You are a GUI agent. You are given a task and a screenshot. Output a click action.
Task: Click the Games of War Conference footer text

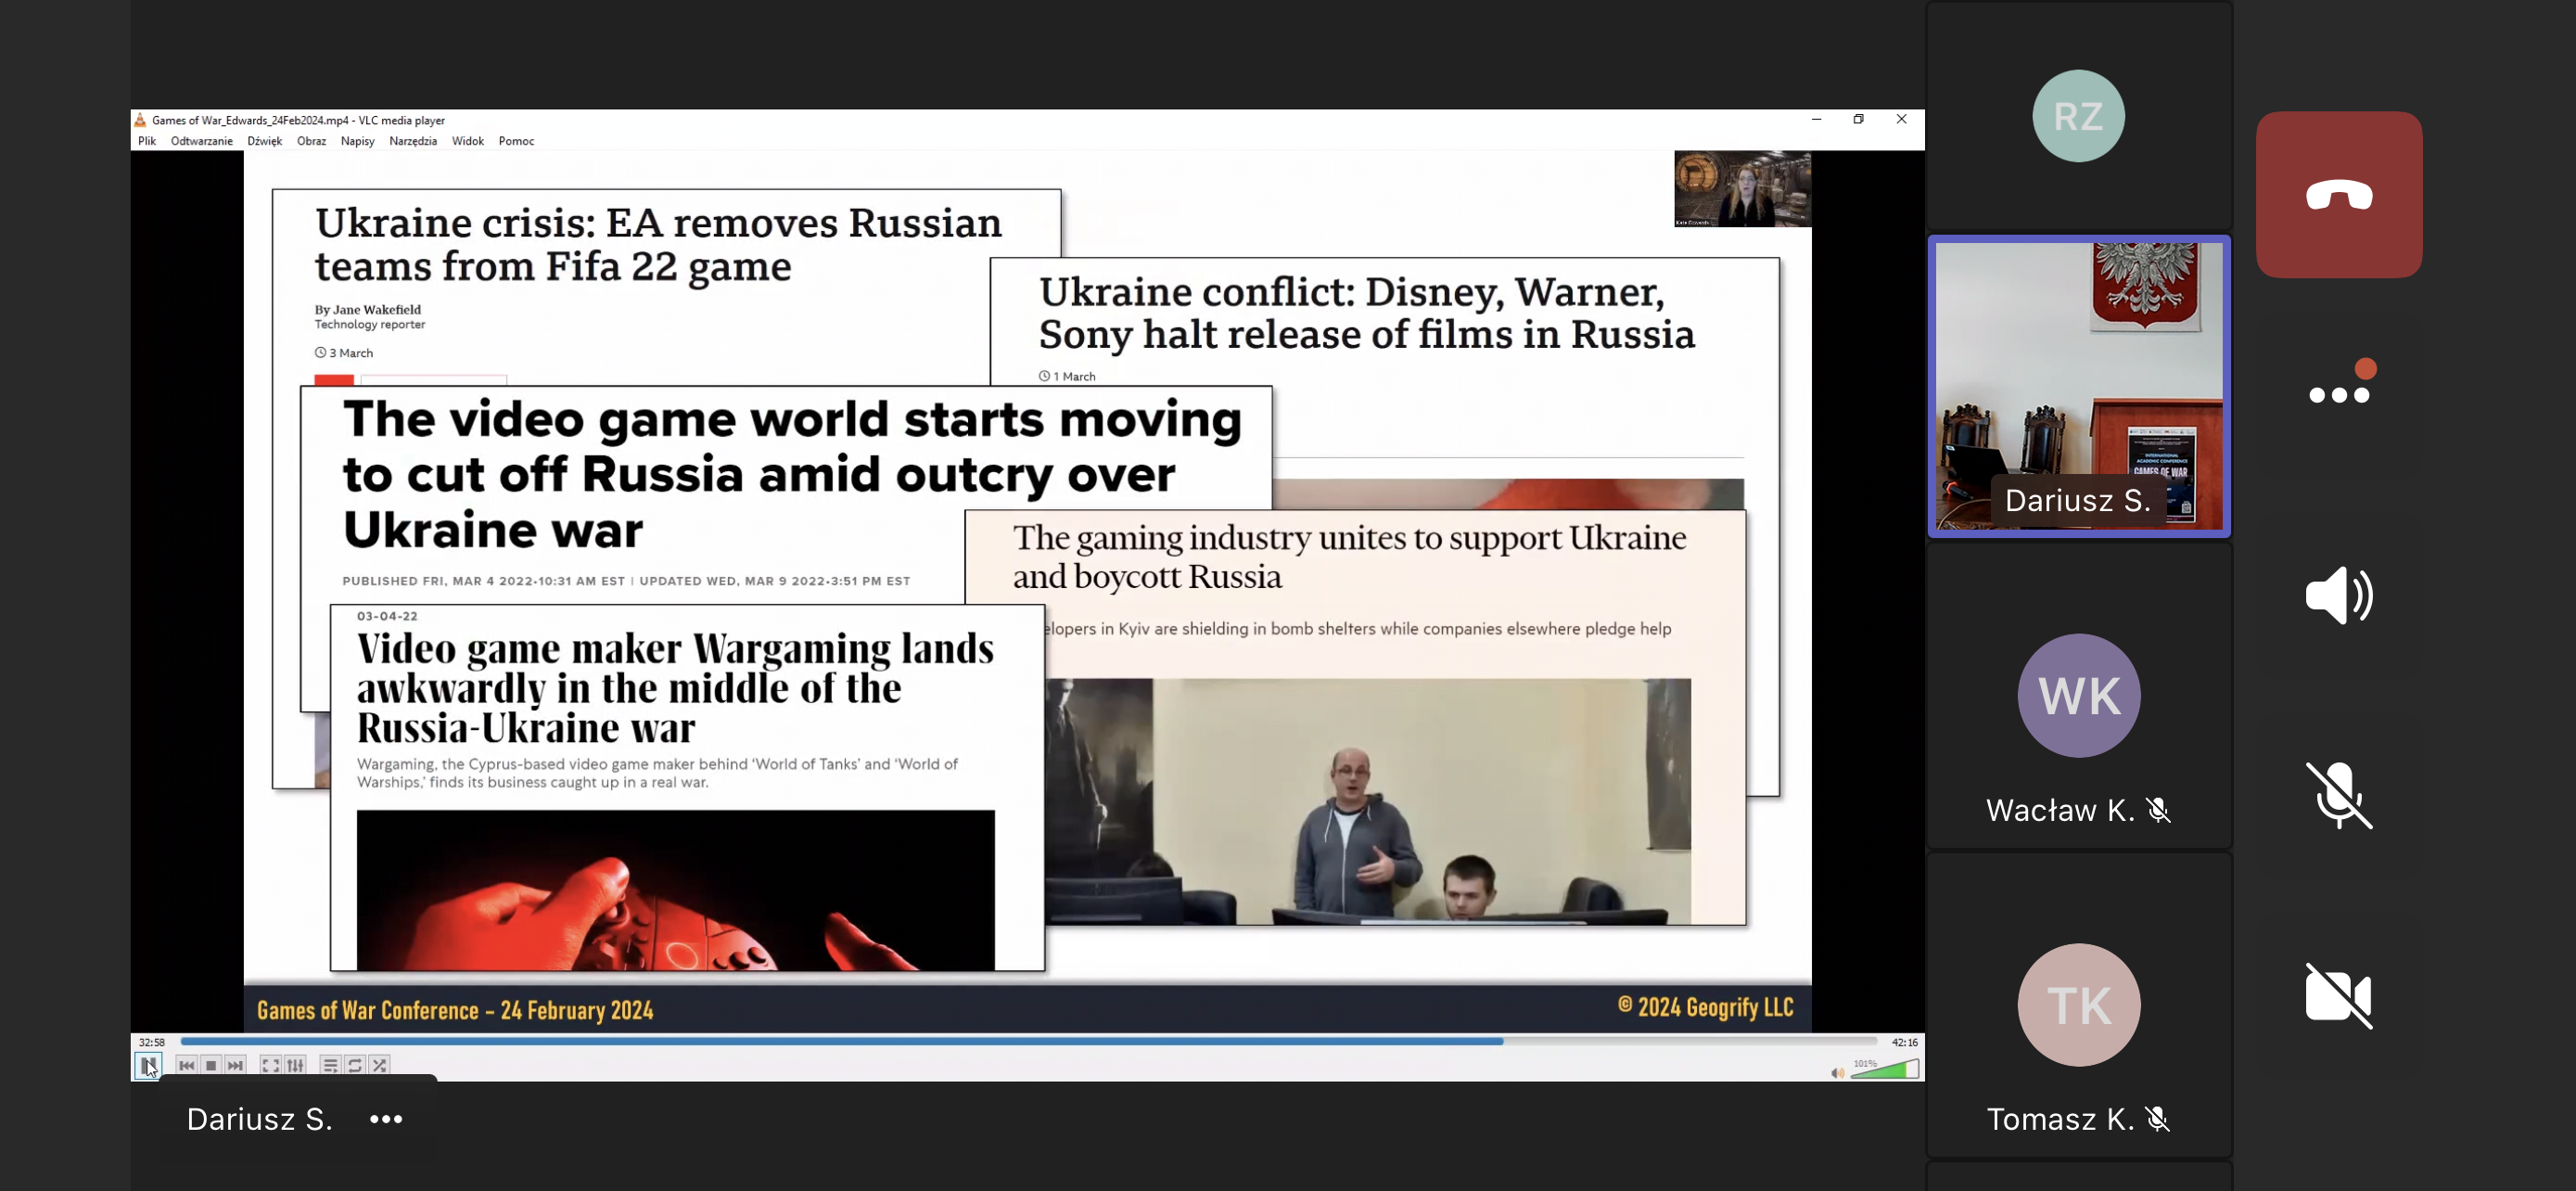[455, 1010]
